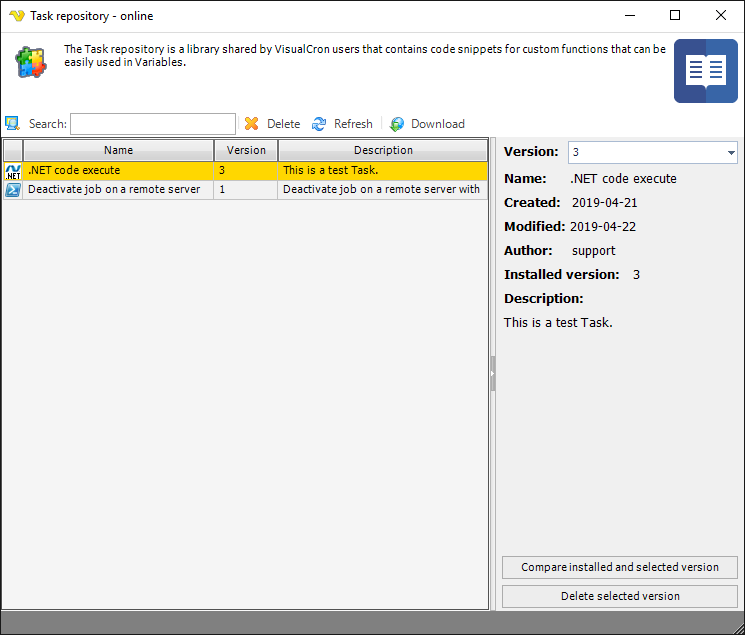Sort by the Description column header
Screen dimensions: 745x635
pyautogui.click(x=382, y=150)
